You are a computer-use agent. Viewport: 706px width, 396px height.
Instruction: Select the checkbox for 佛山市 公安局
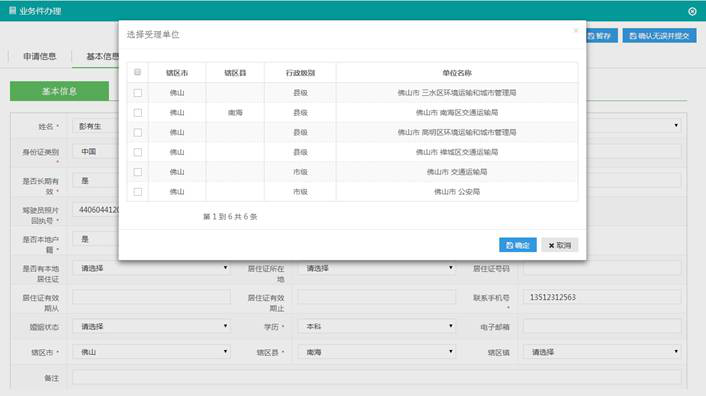[x=138, y=192]
